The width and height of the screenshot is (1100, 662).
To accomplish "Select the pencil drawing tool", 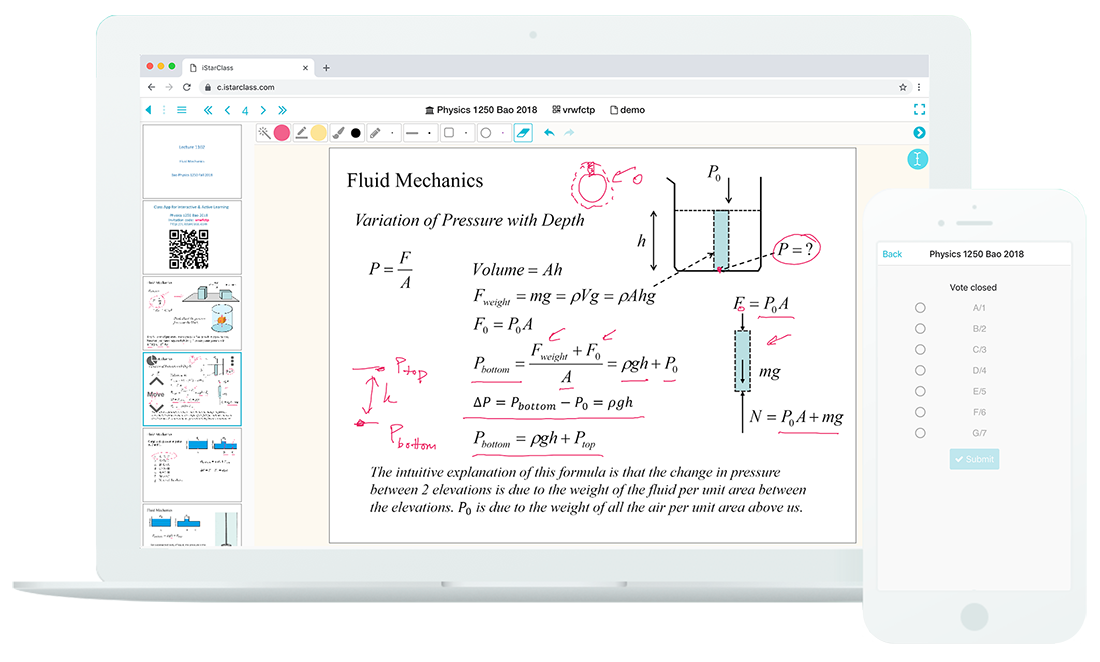I will (x=375, y=133).
